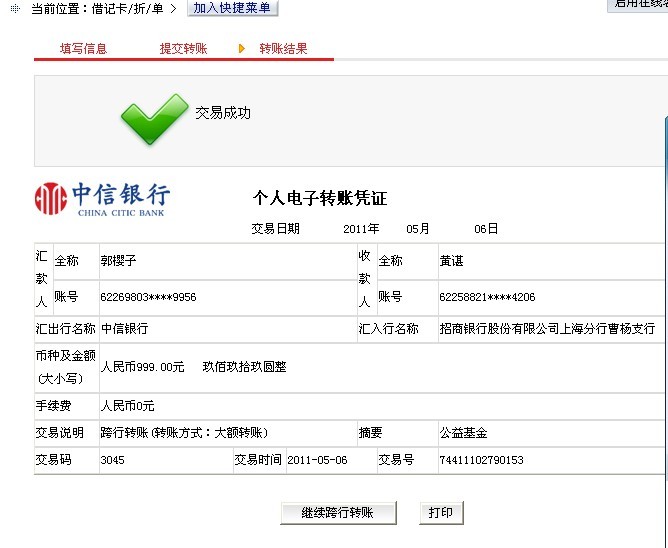Click the amount 人民币999.00元
Screen dimensions: 668x548
click(142, 367)
